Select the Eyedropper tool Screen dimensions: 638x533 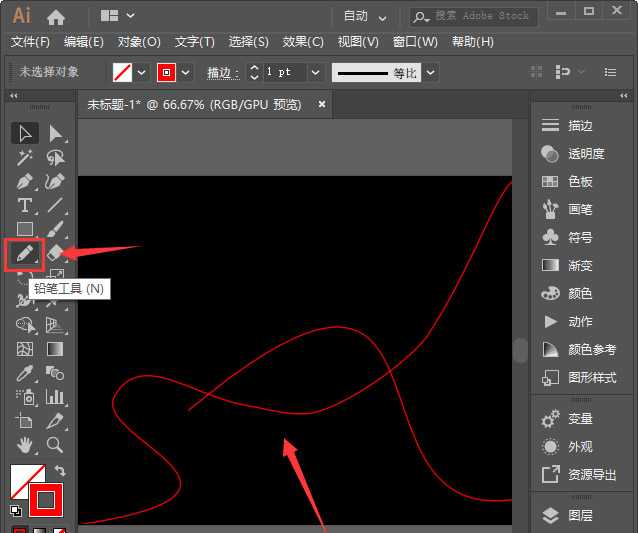pos(25,373)
